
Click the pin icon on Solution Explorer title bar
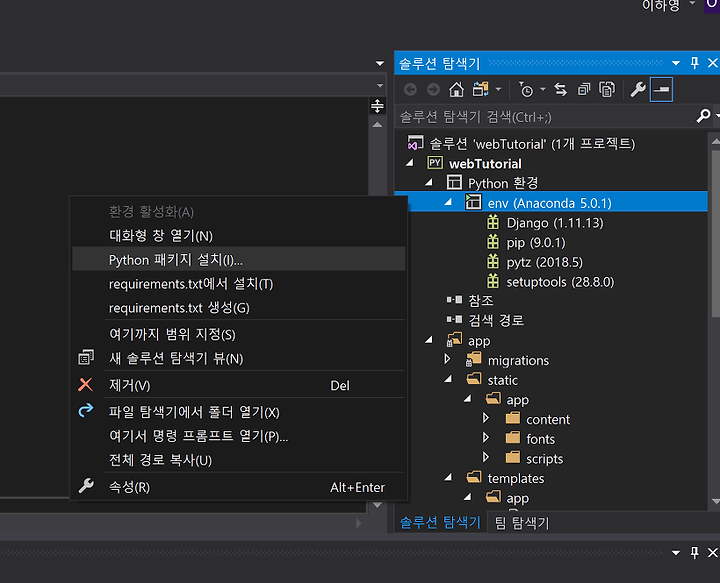point(695,63)
